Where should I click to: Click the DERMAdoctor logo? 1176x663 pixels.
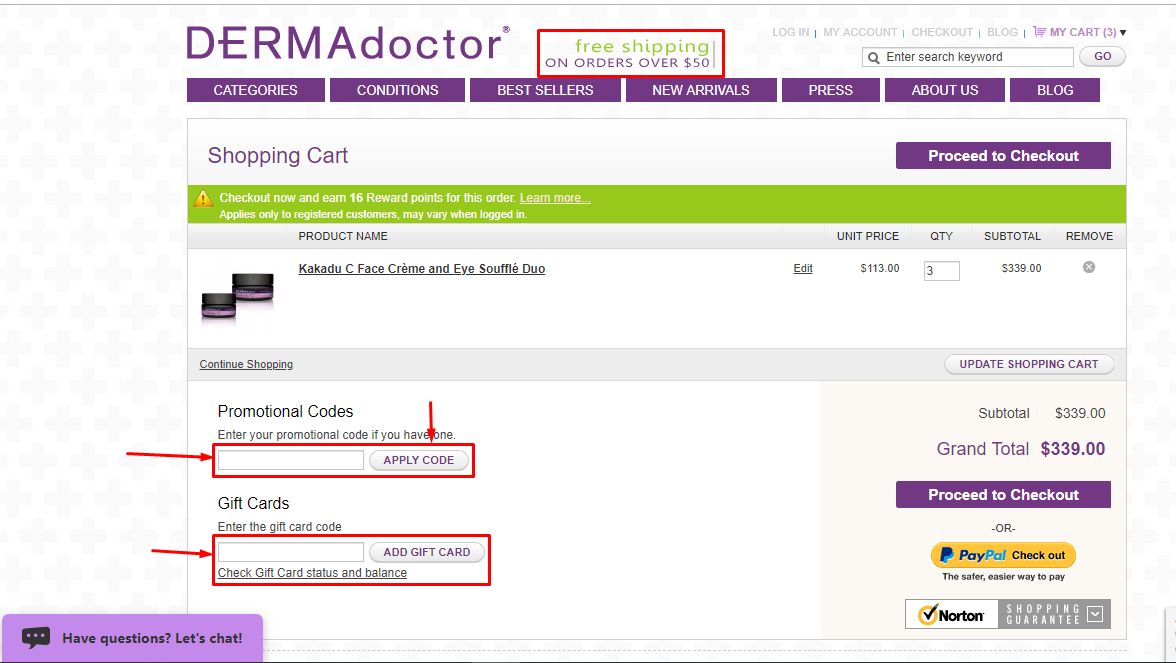[347, 44]
